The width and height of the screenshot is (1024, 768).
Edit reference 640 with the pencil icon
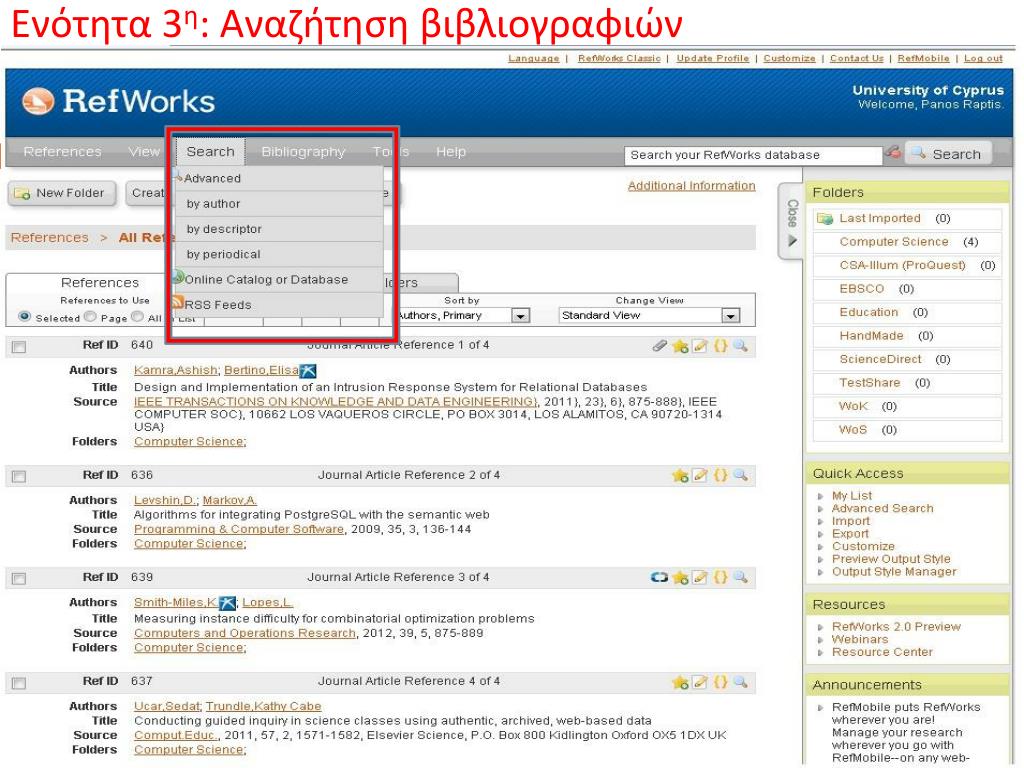(x=700, y=345)
